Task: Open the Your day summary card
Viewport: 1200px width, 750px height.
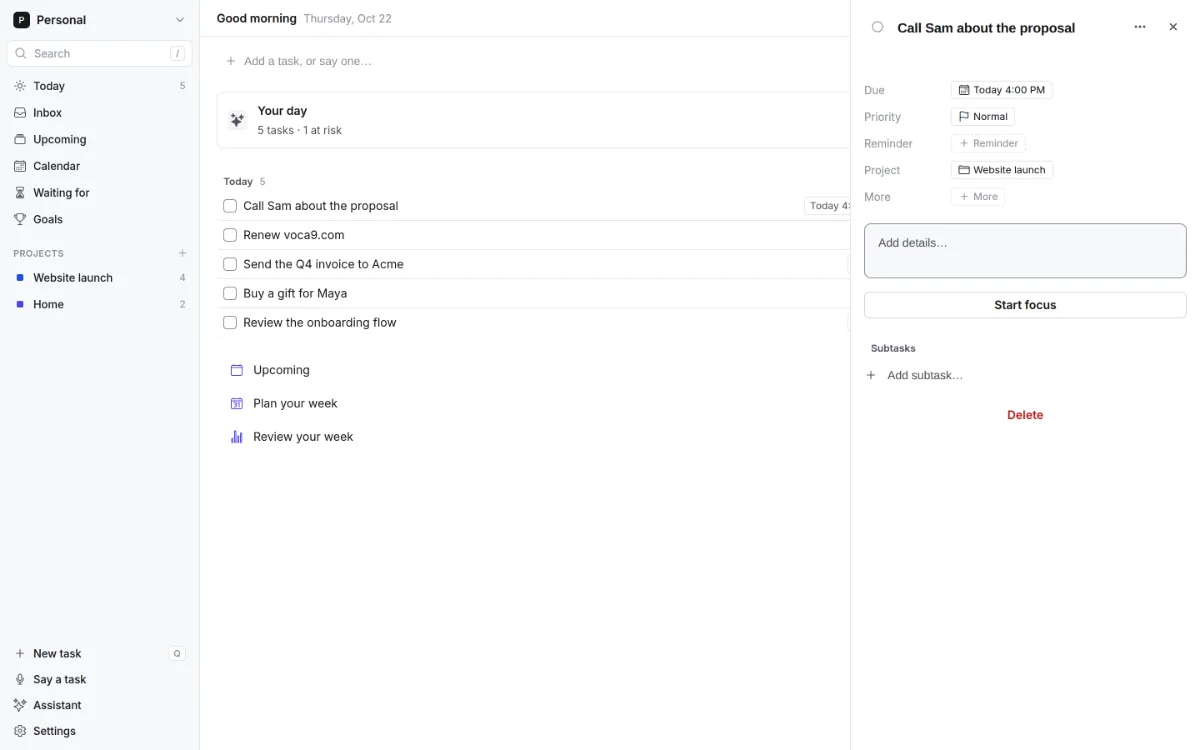Action: tap(534, 120)
